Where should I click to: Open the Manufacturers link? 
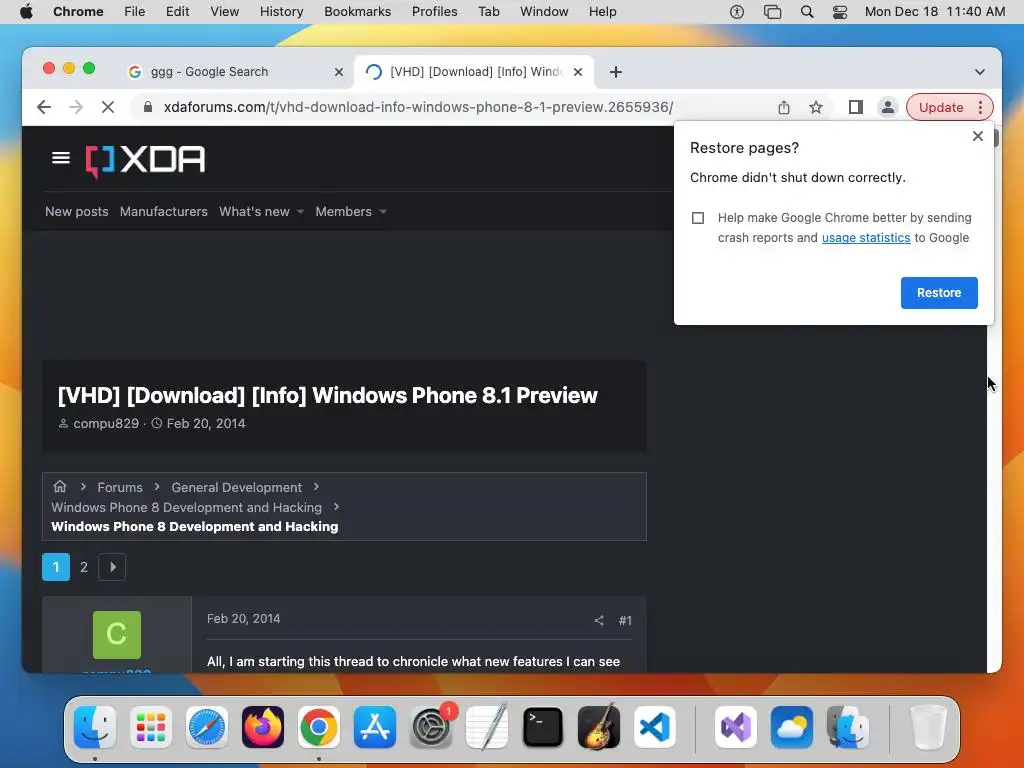(x=163, y=212)
